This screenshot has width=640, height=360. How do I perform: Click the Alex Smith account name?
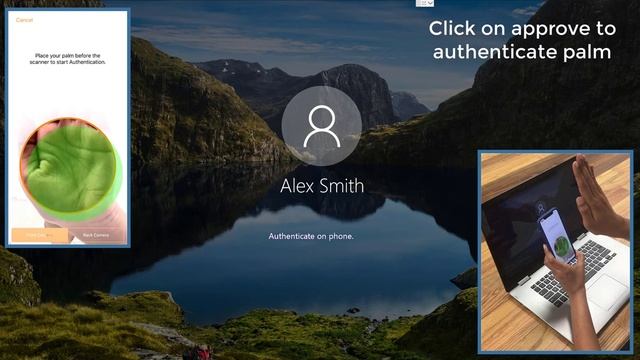(x=322, y=186)
